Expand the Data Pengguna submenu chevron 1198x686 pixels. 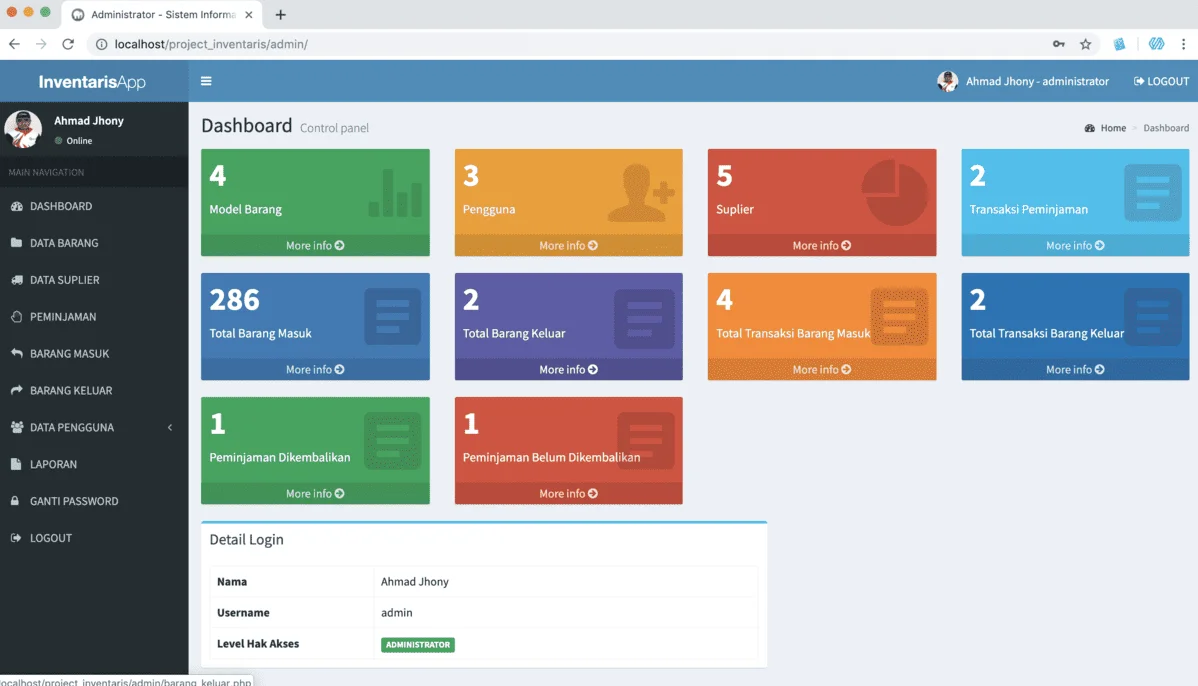(x=170, y=428)
